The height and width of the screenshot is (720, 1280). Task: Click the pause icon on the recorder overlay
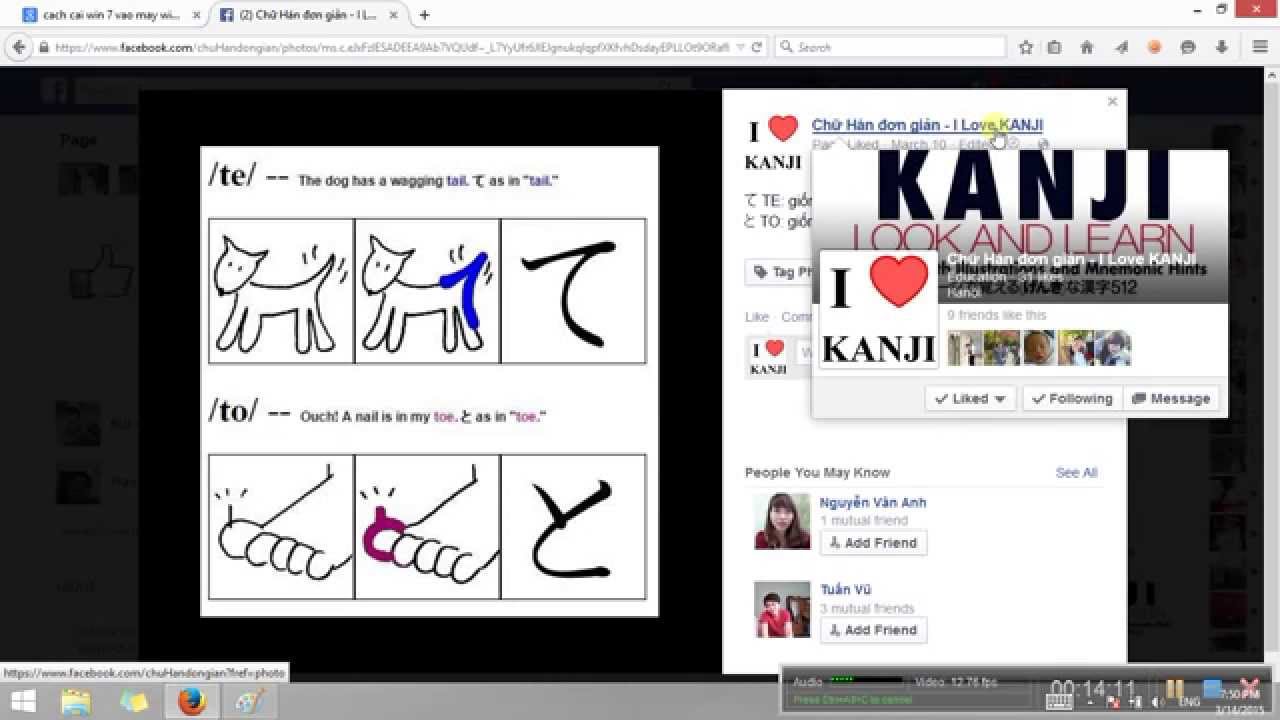(1174, 690)
